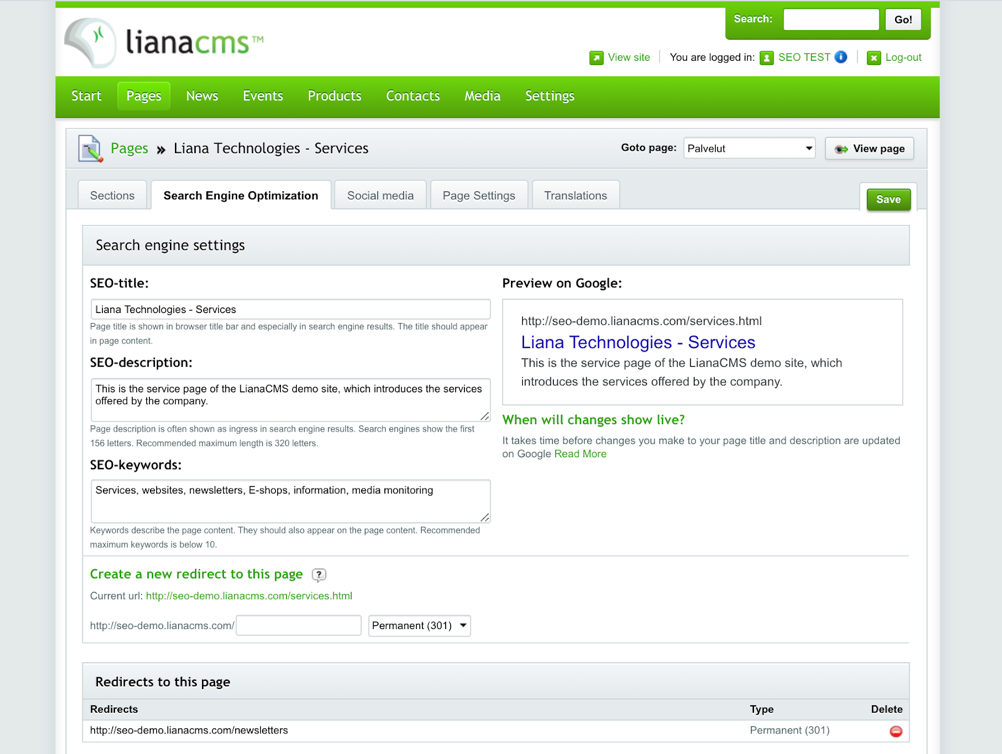Switch to the Social media tab
Screen dimensions: 1002x754
380,196
